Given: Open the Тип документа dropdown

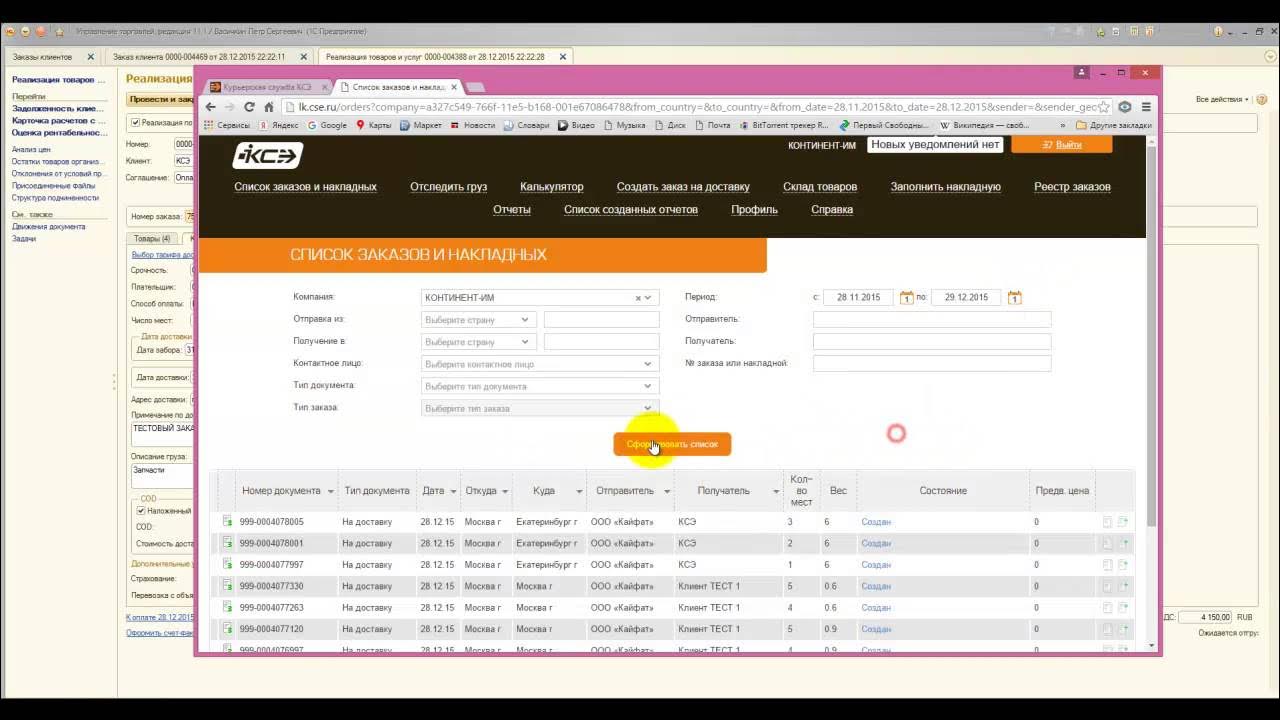Looking at the screenshot, I should 648,386.
